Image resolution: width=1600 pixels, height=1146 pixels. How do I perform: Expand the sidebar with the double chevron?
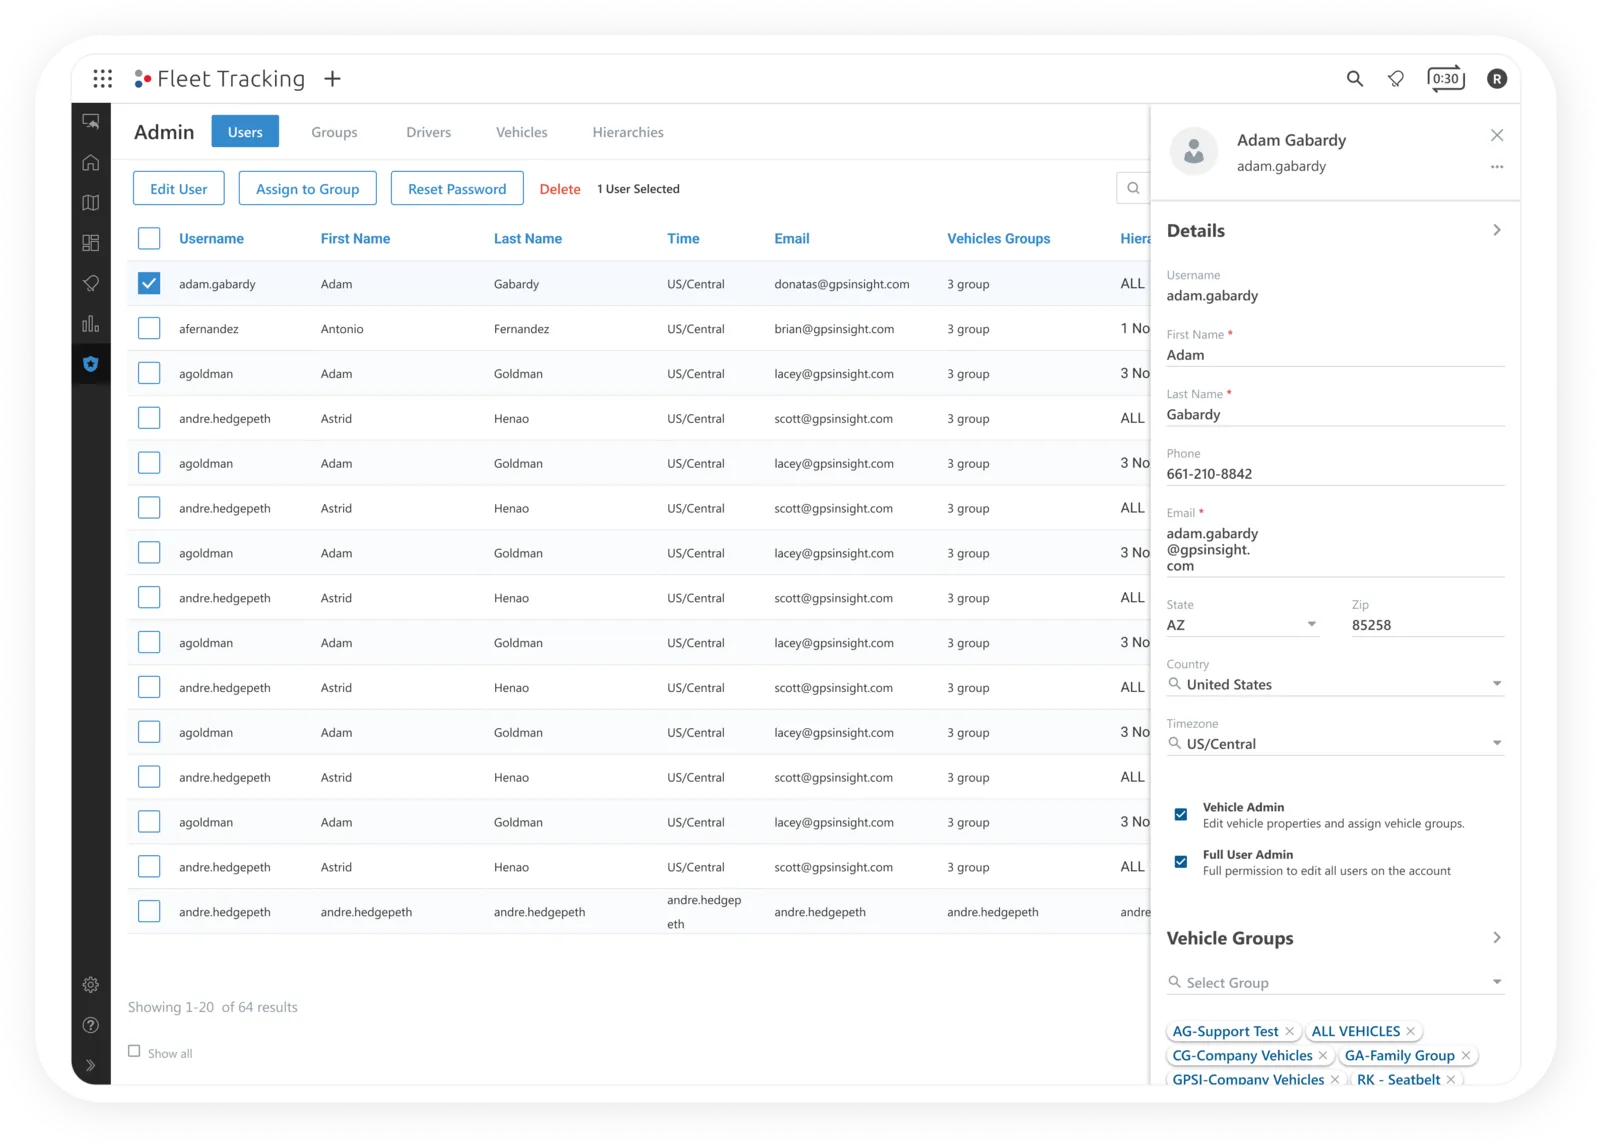click(91, 1065)
